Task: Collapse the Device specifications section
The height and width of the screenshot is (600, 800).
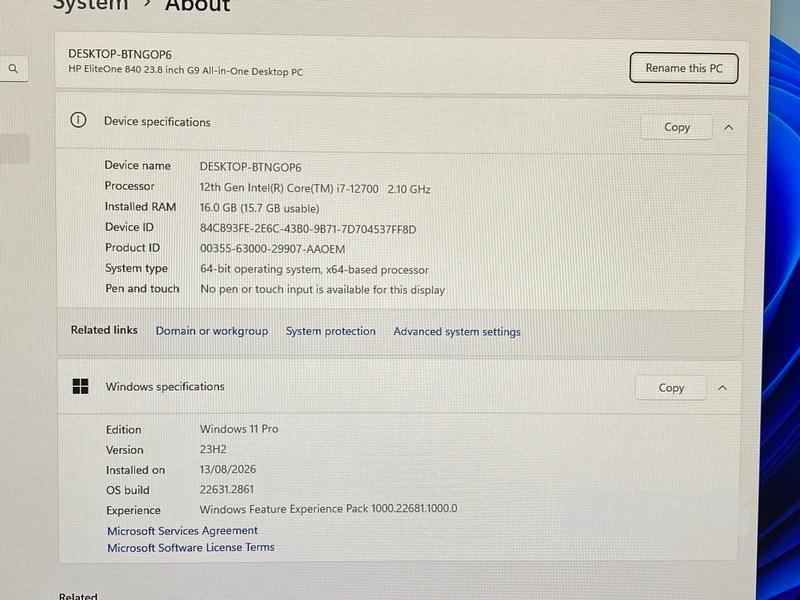Action: pyautogui.click(x=729, y=128)
